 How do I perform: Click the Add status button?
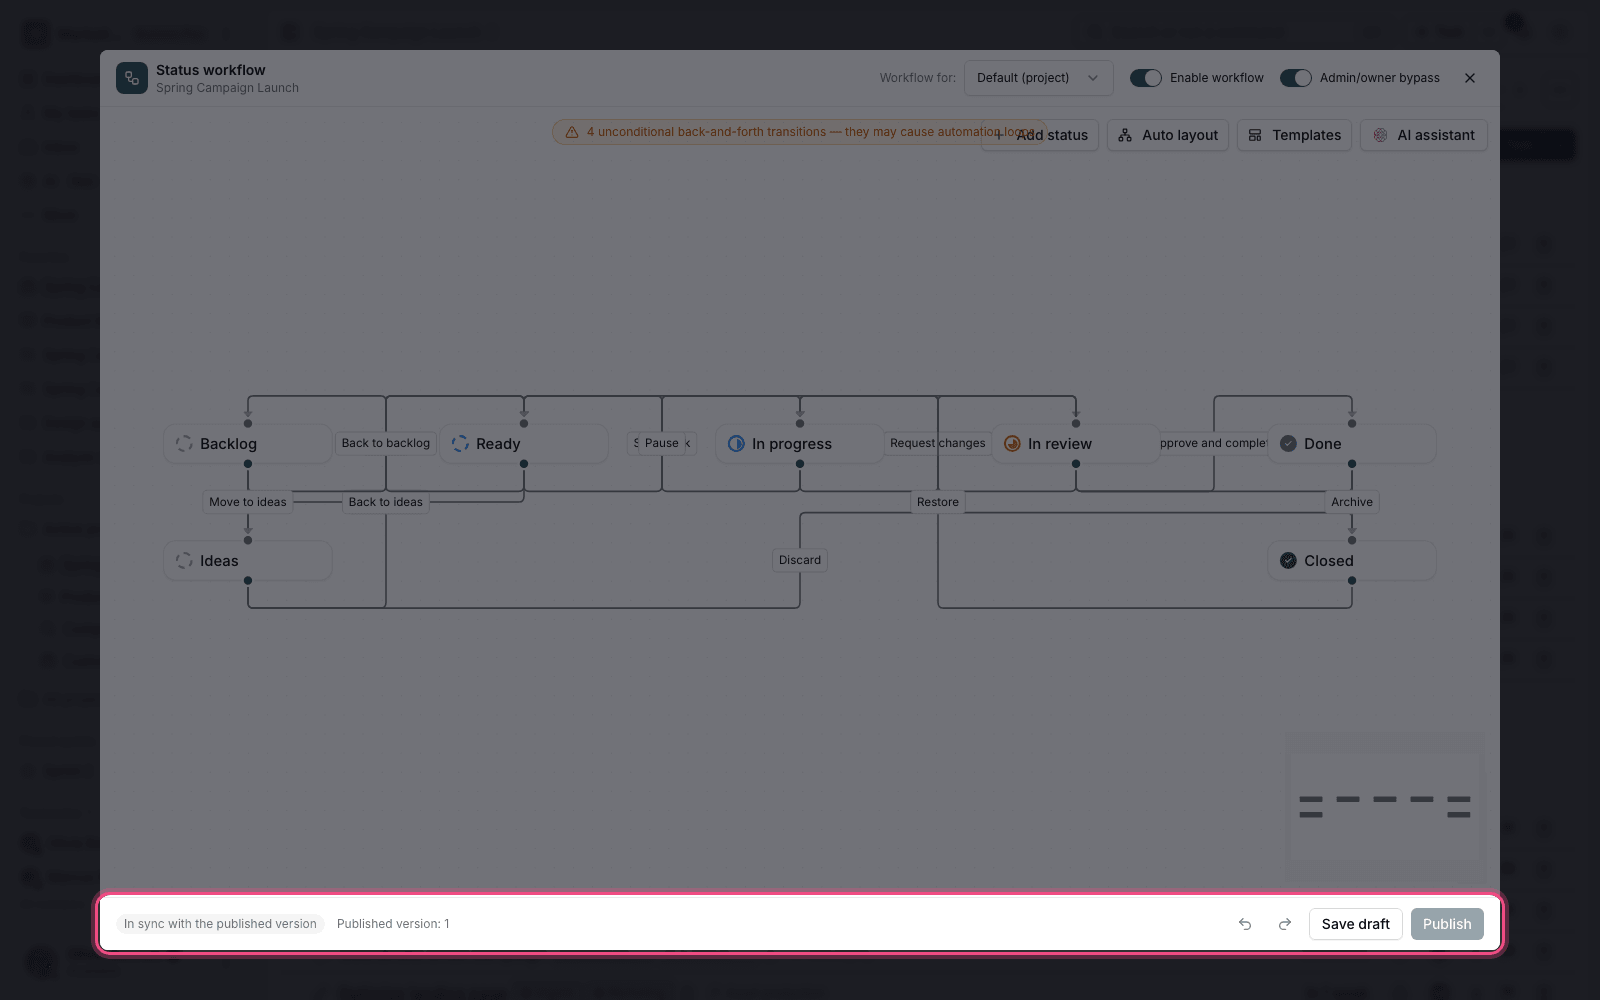[1040, 135]
